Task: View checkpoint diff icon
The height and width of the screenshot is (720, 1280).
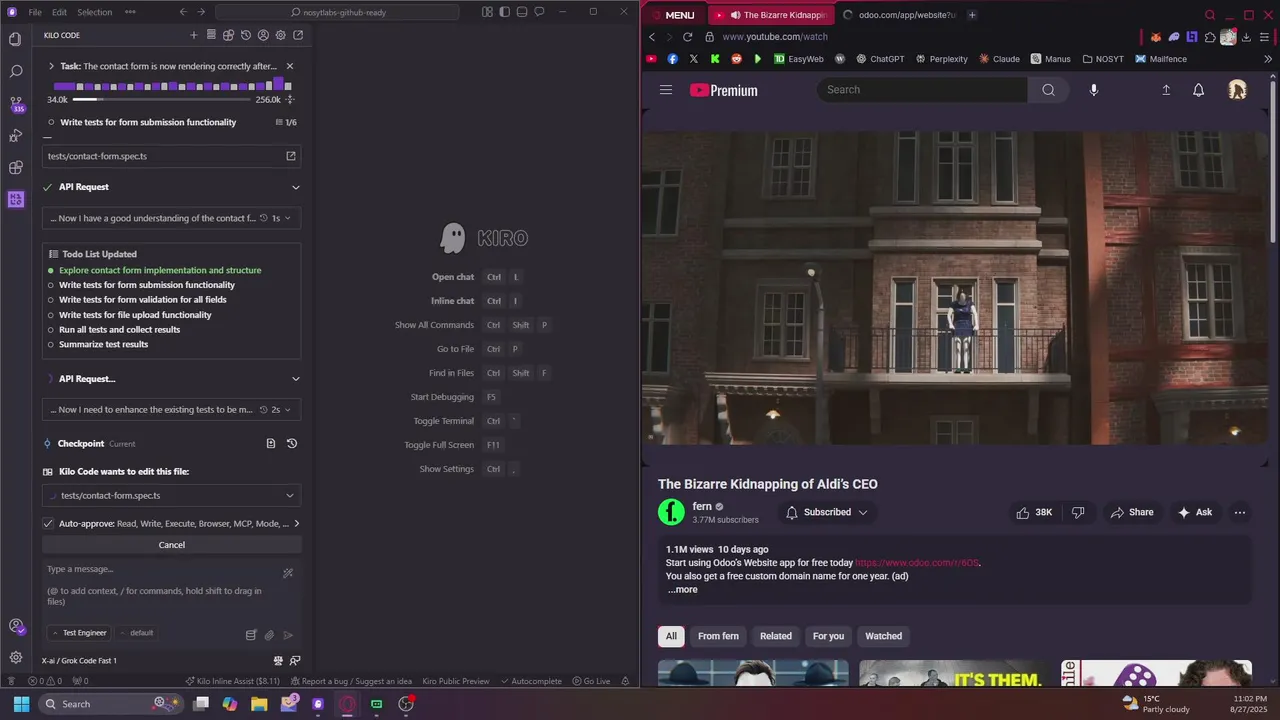Action: tap(271, 443)
